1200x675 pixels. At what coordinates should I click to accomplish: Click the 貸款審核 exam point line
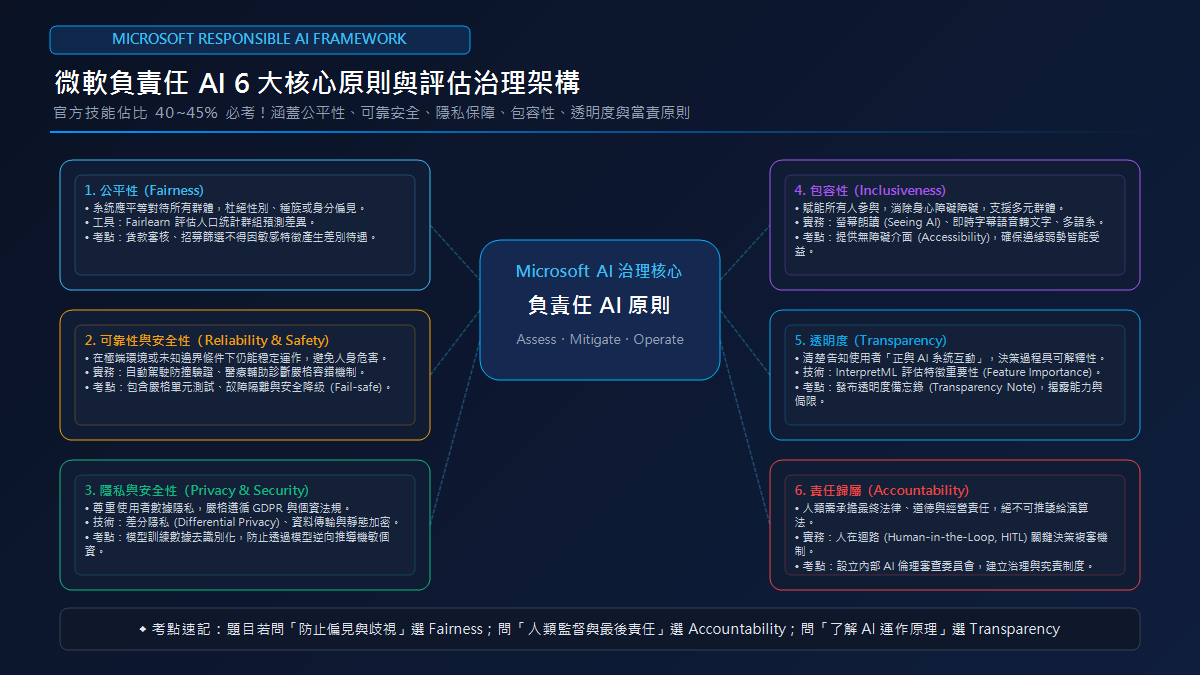pyautogui.click(x=232, y=237)
